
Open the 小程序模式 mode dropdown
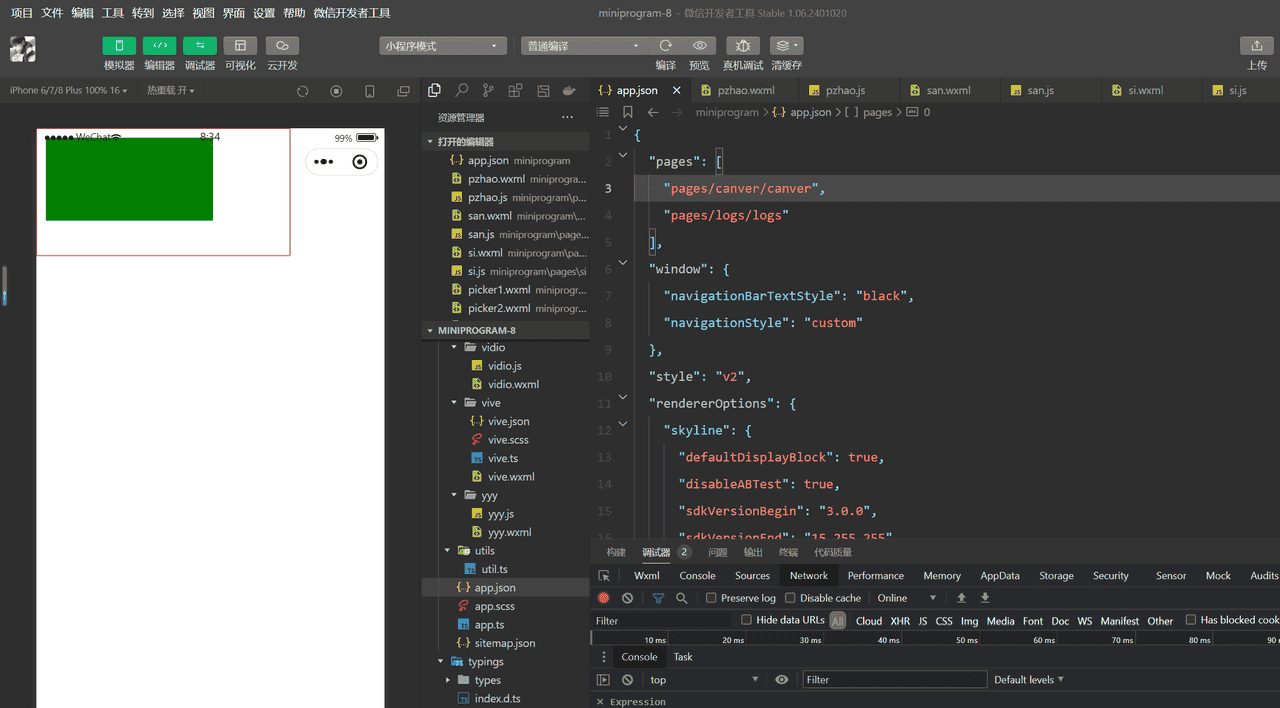click(443, 46)
